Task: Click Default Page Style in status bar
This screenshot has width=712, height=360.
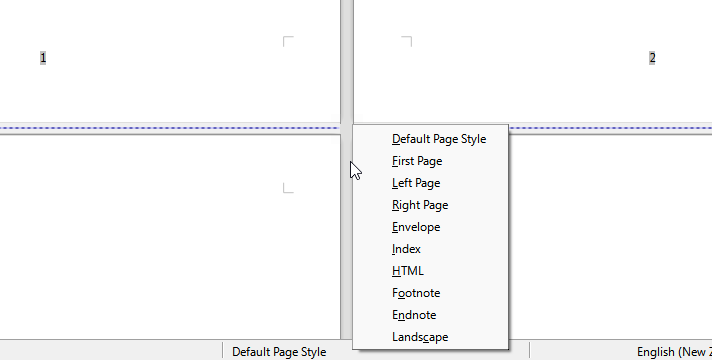Action: coord(279,352)
